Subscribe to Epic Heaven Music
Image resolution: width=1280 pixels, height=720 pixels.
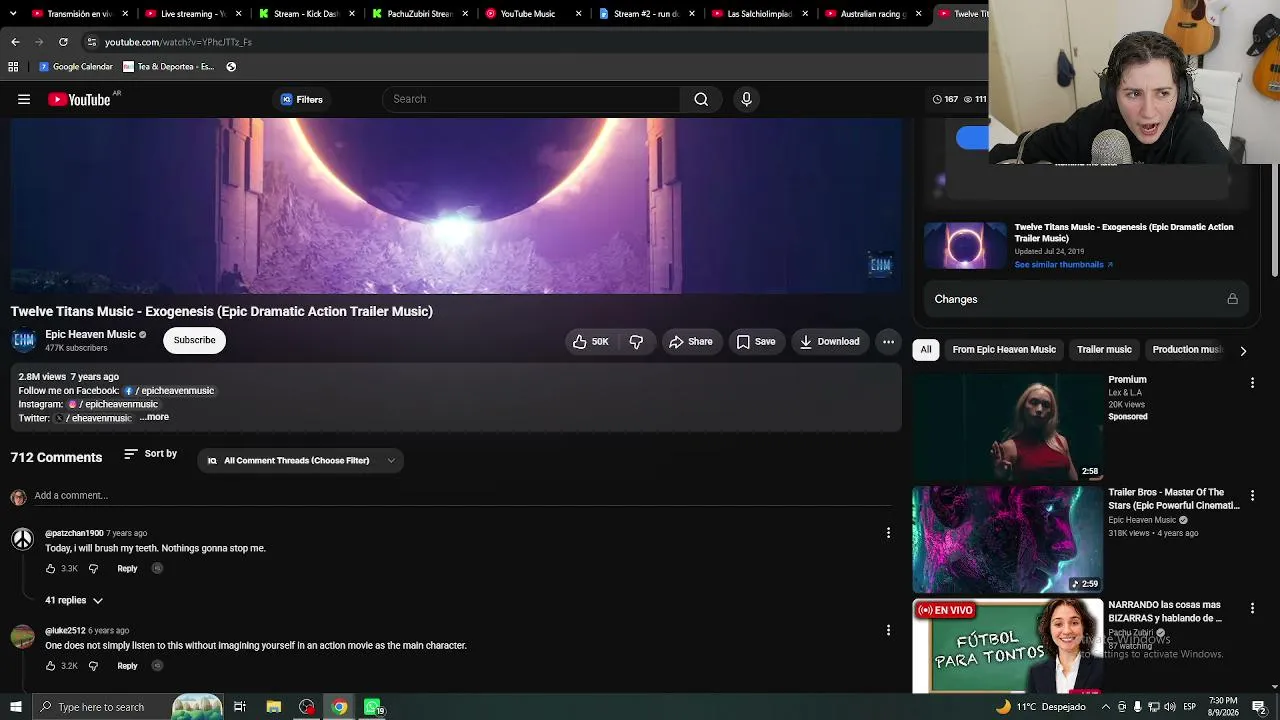[195, 340]
